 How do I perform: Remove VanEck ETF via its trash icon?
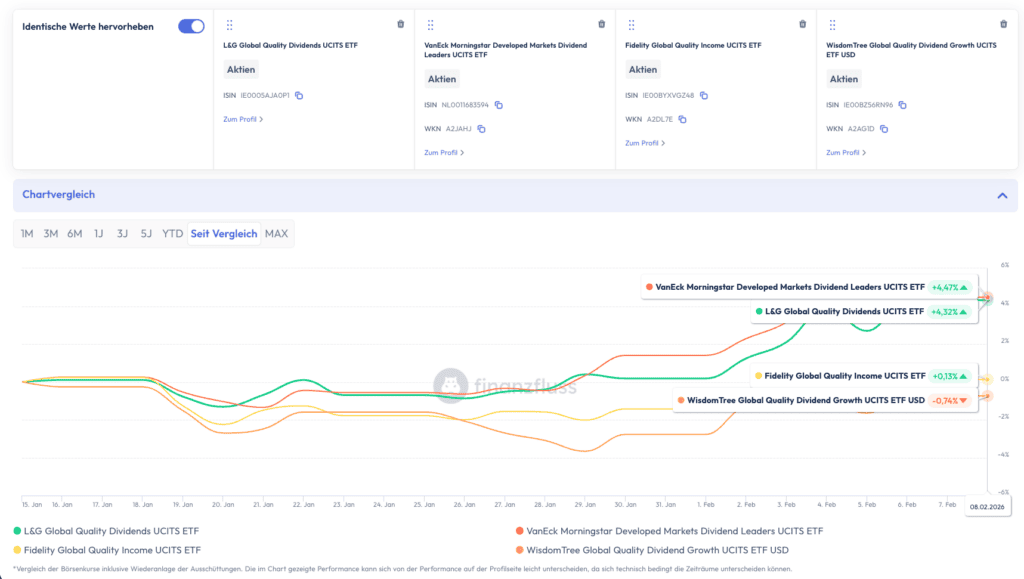602,24
